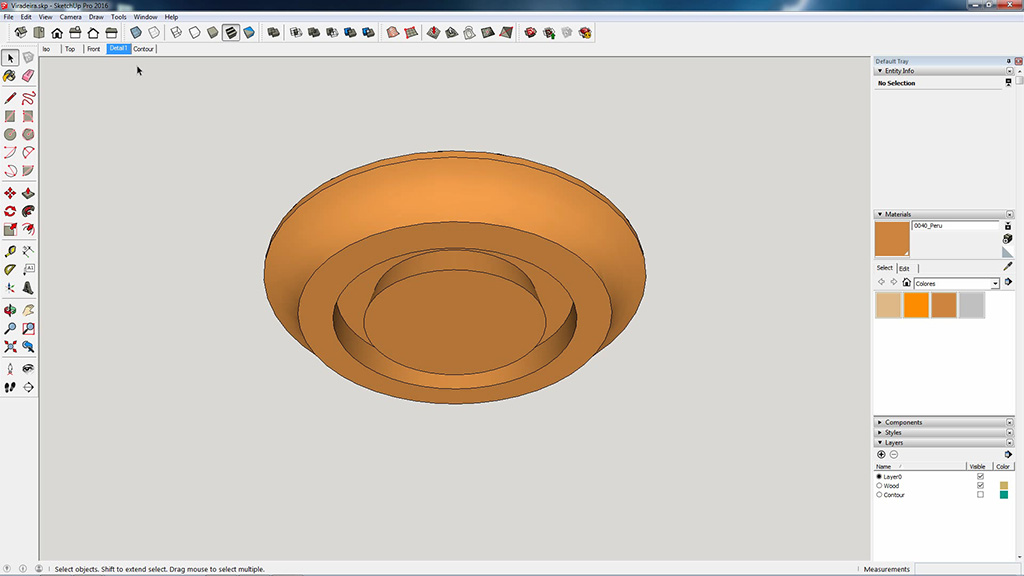The height and width of the screenshot is (576, 1024).
Task: Open the Draw menu
Action: pos(96,17)
